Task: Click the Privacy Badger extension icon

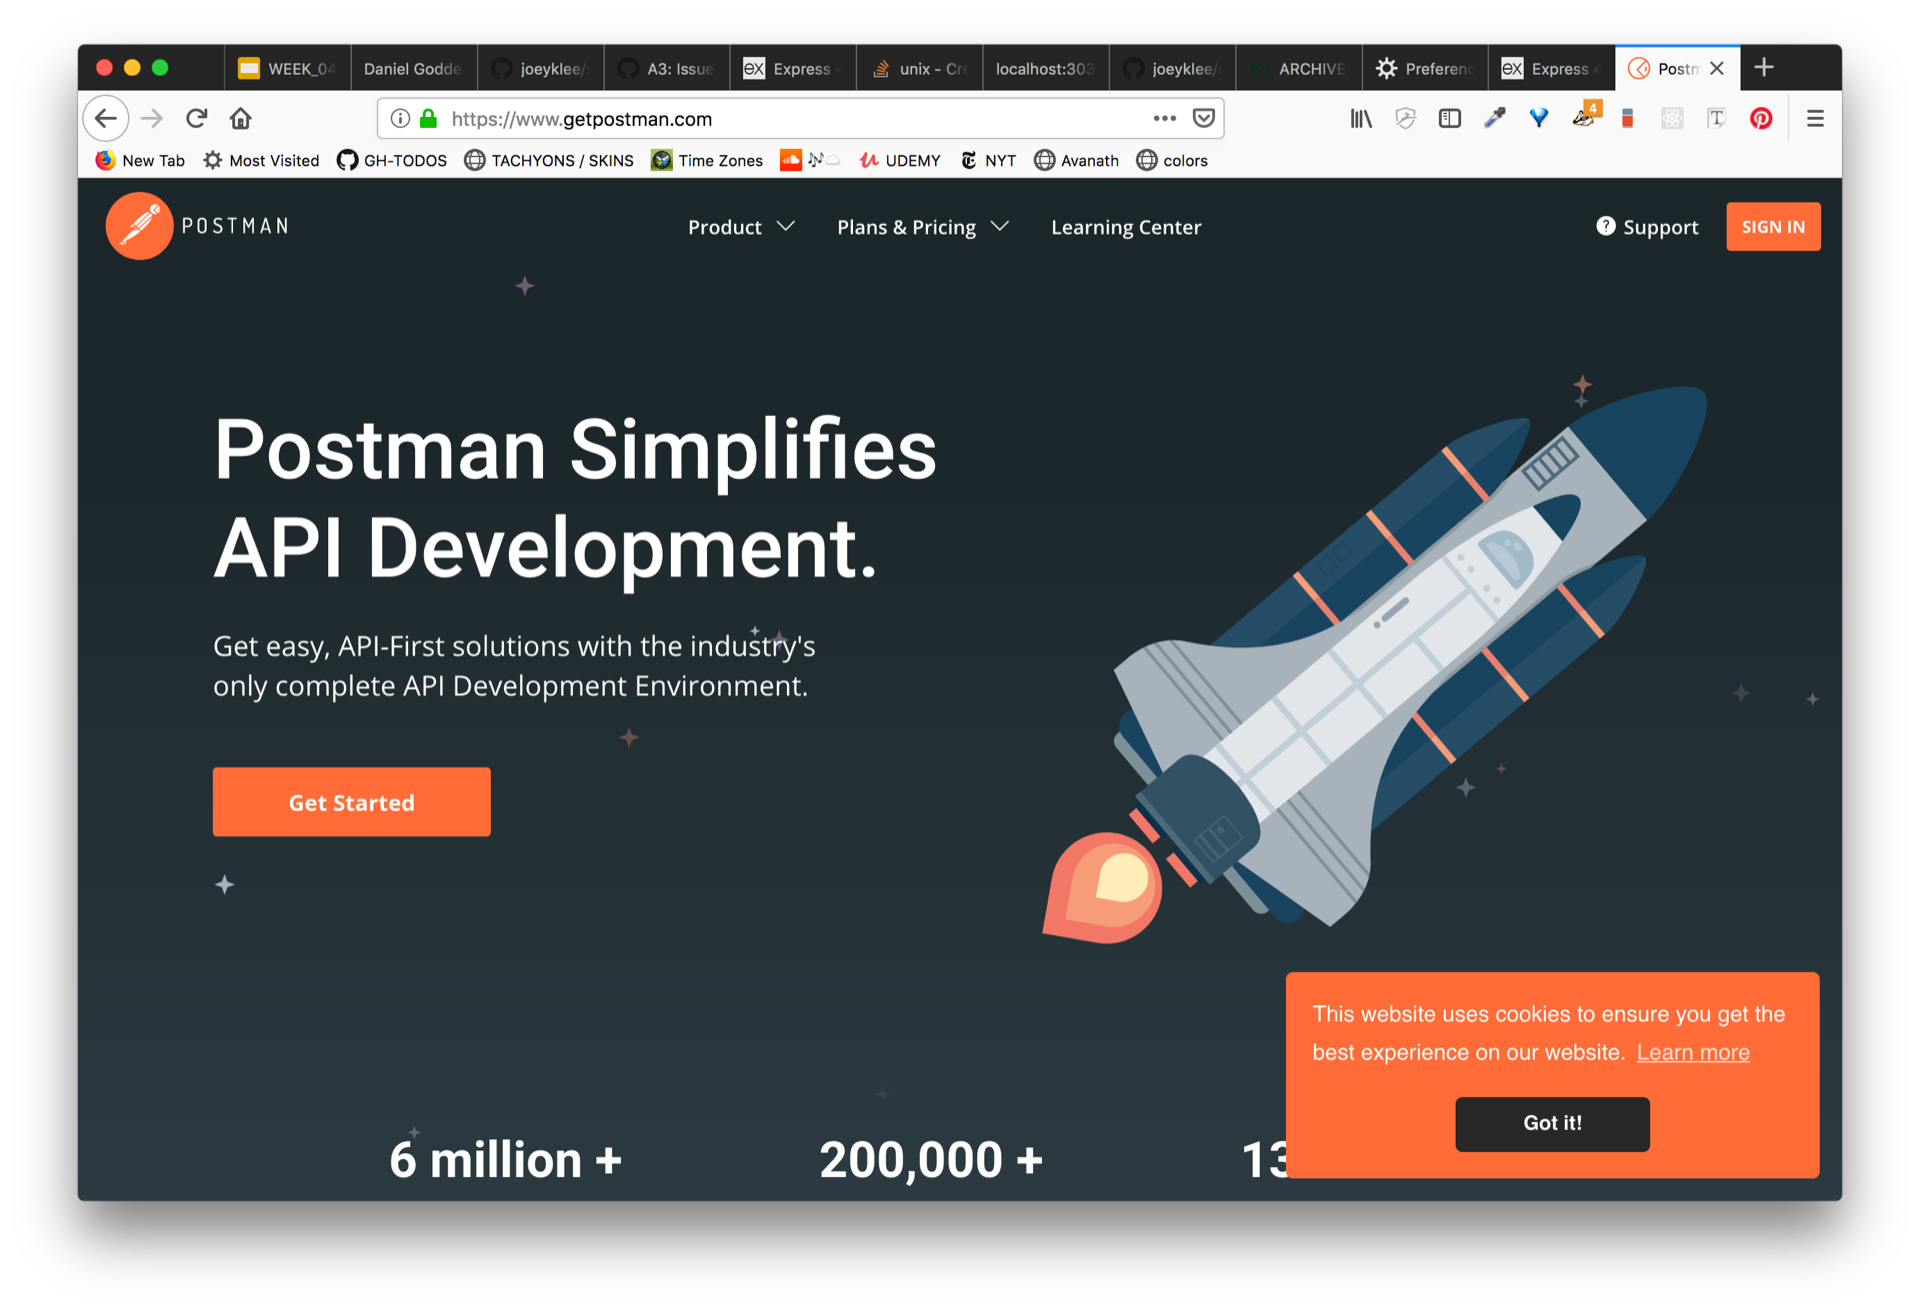Action: coord(1583,117)
